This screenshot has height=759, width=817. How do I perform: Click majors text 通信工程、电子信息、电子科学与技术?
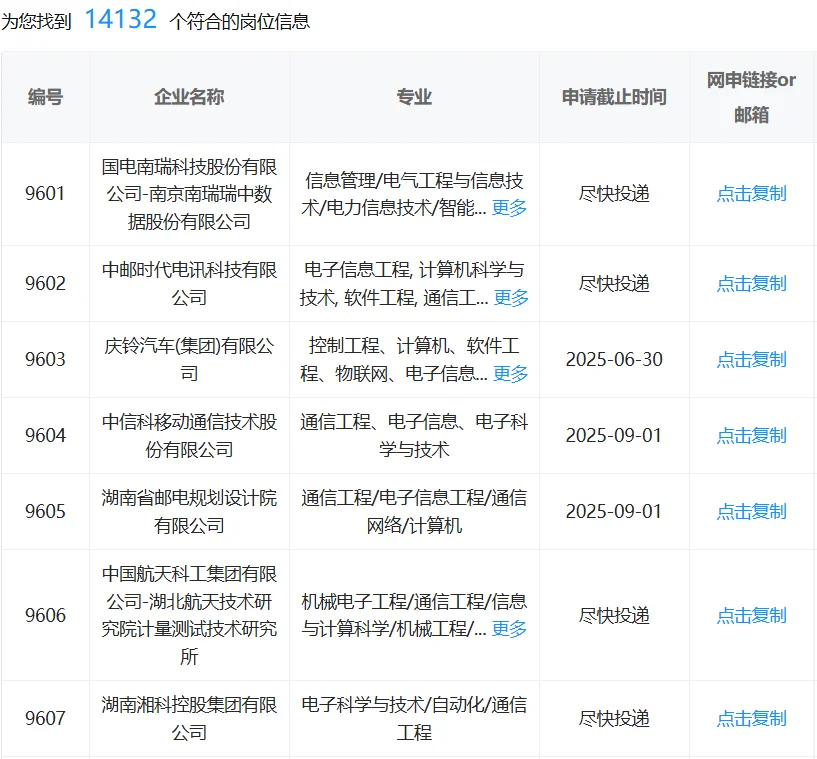[x=414, y=436]
